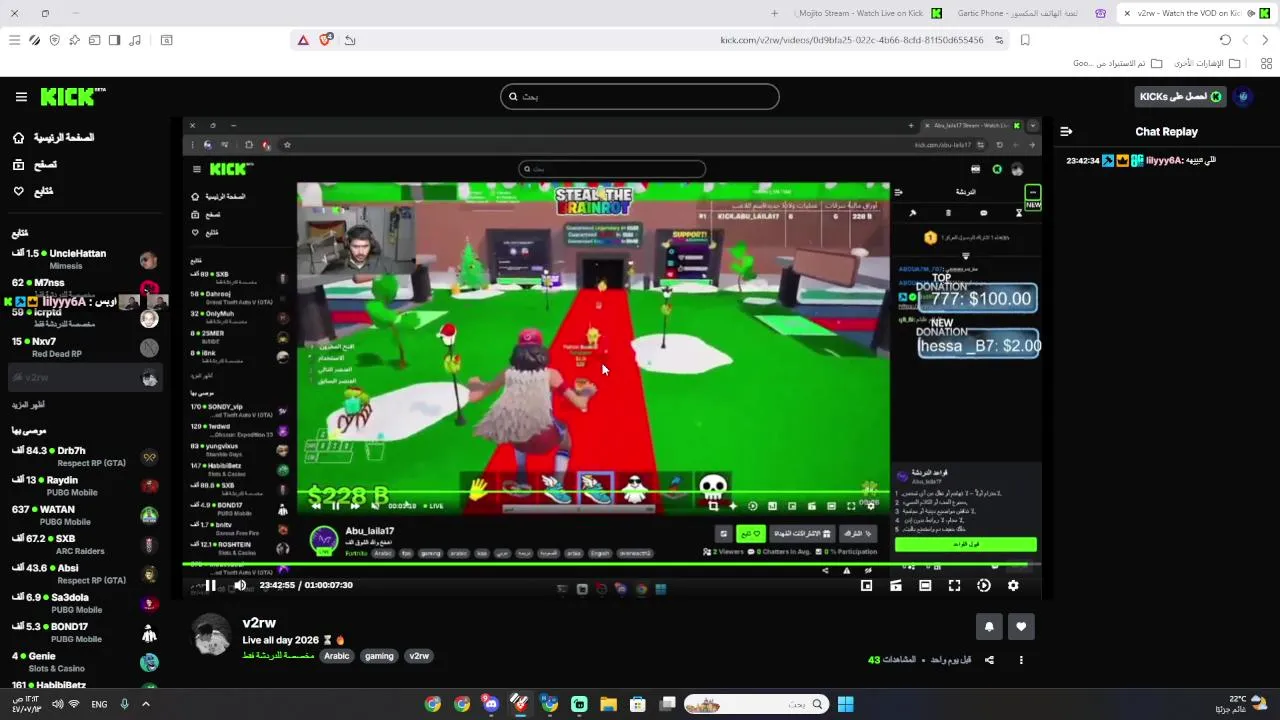Bookmark this page
The height and width of the screenshot is (720, 1280).
click(x=1025, y=40)
